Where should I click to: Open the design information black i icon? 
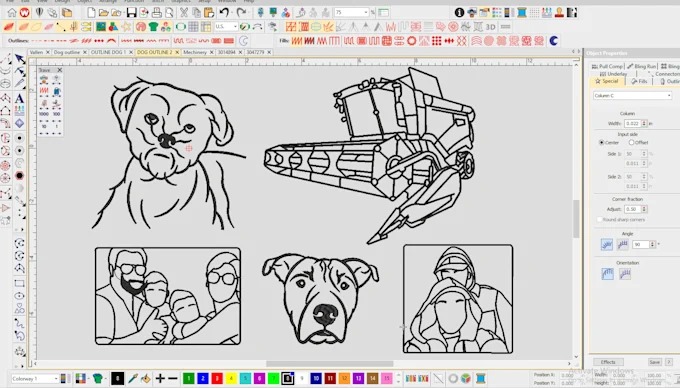[459, 13]
